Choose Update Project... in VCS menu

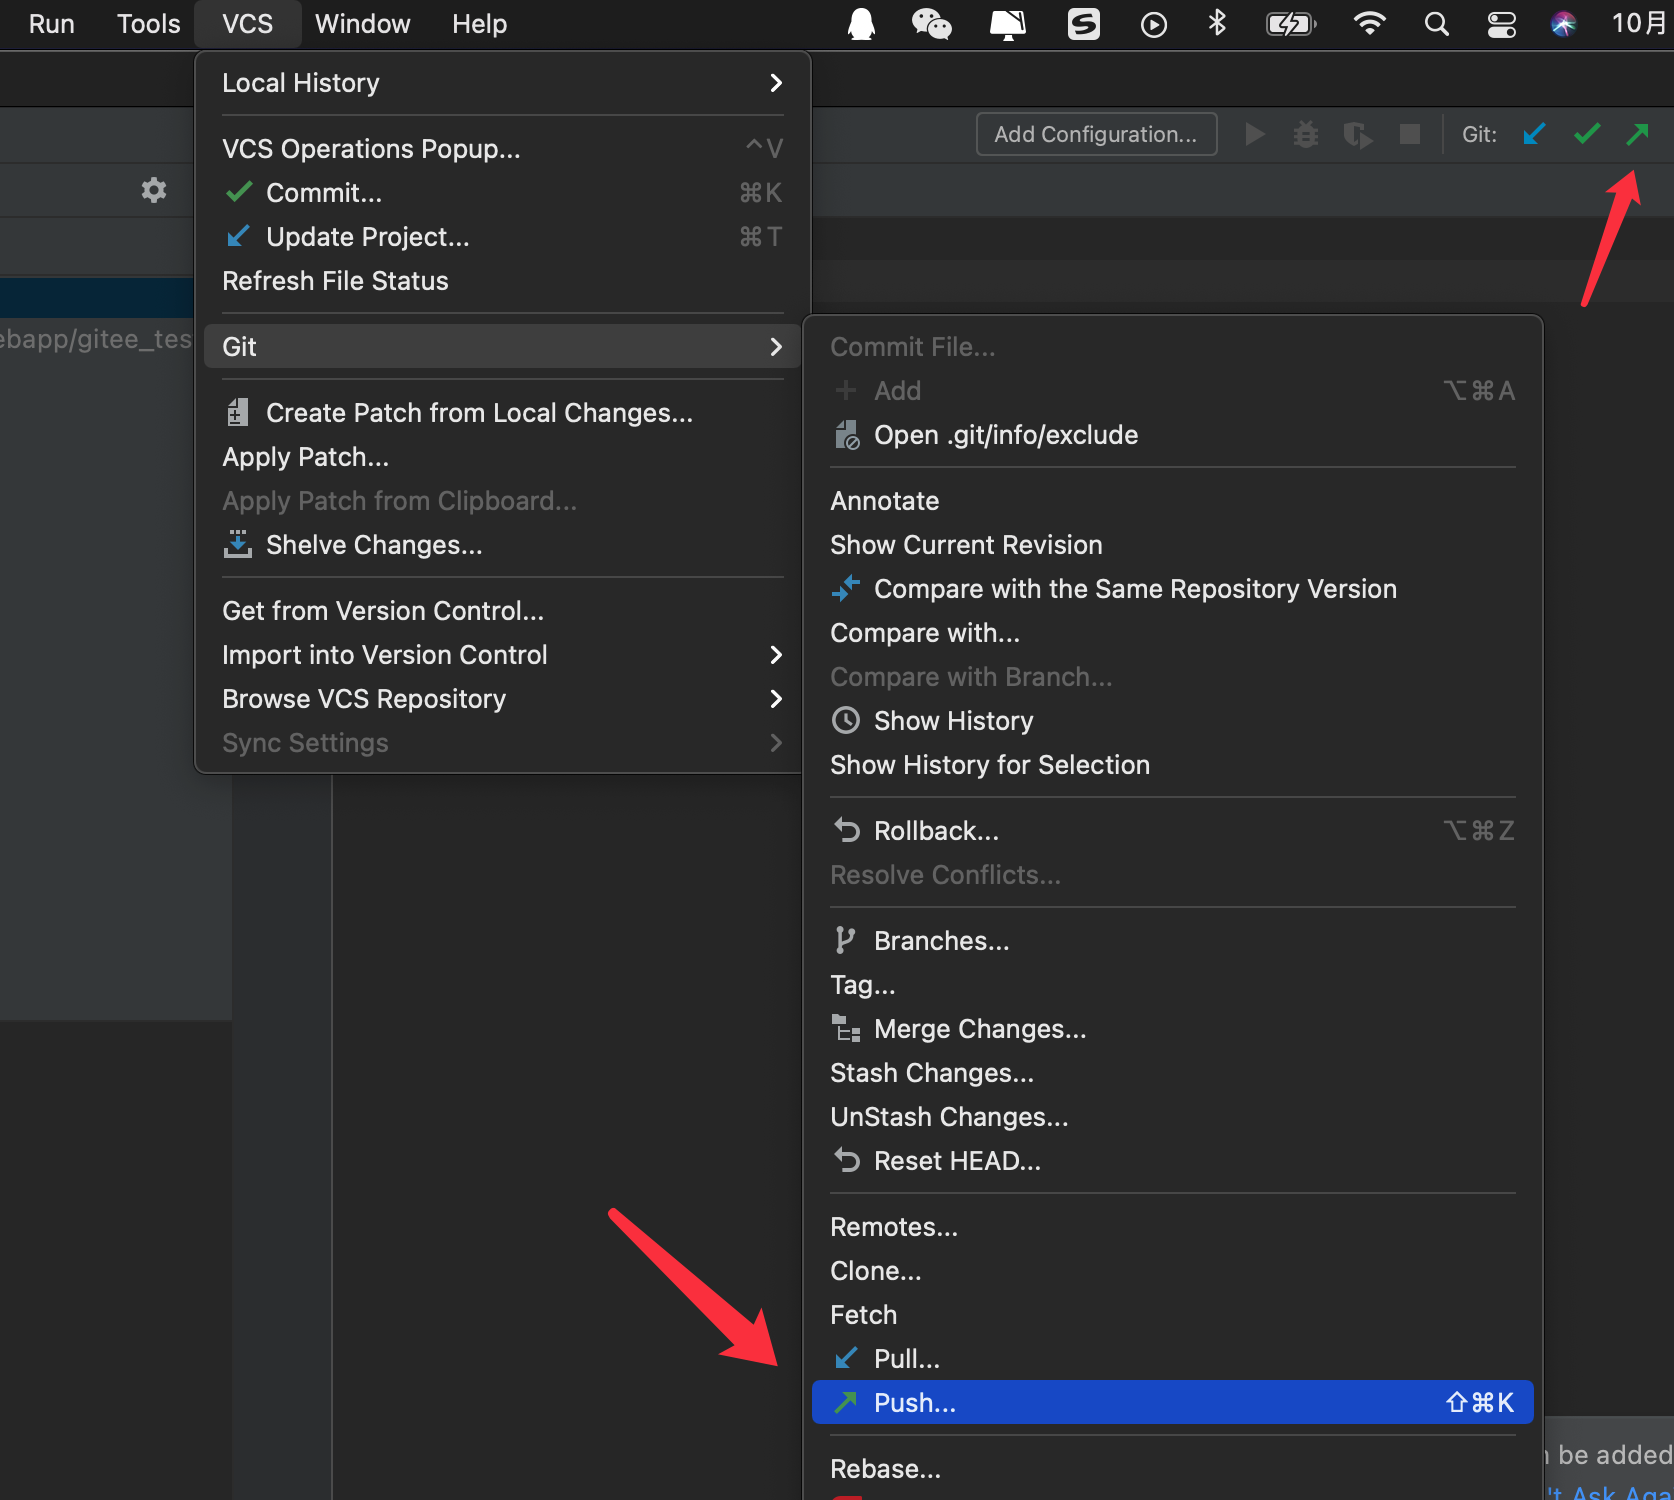502,237
